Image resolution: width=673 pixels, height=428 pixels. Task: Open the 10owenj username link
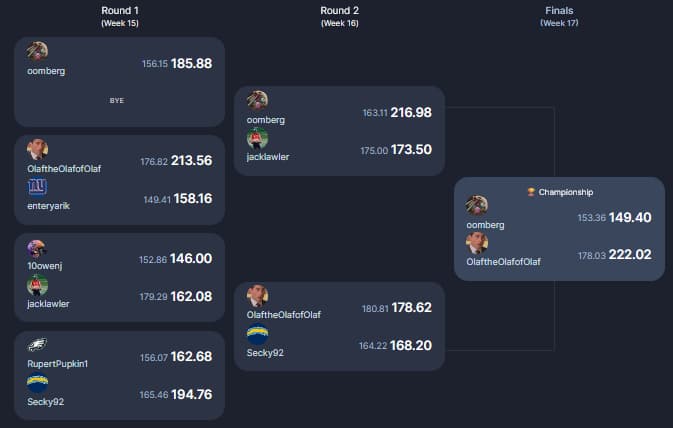coord(44,266)
